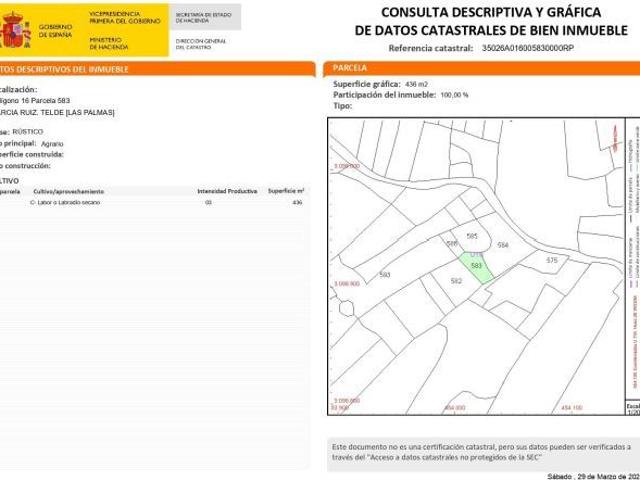Select the green highlighted parcel 583

476,267
